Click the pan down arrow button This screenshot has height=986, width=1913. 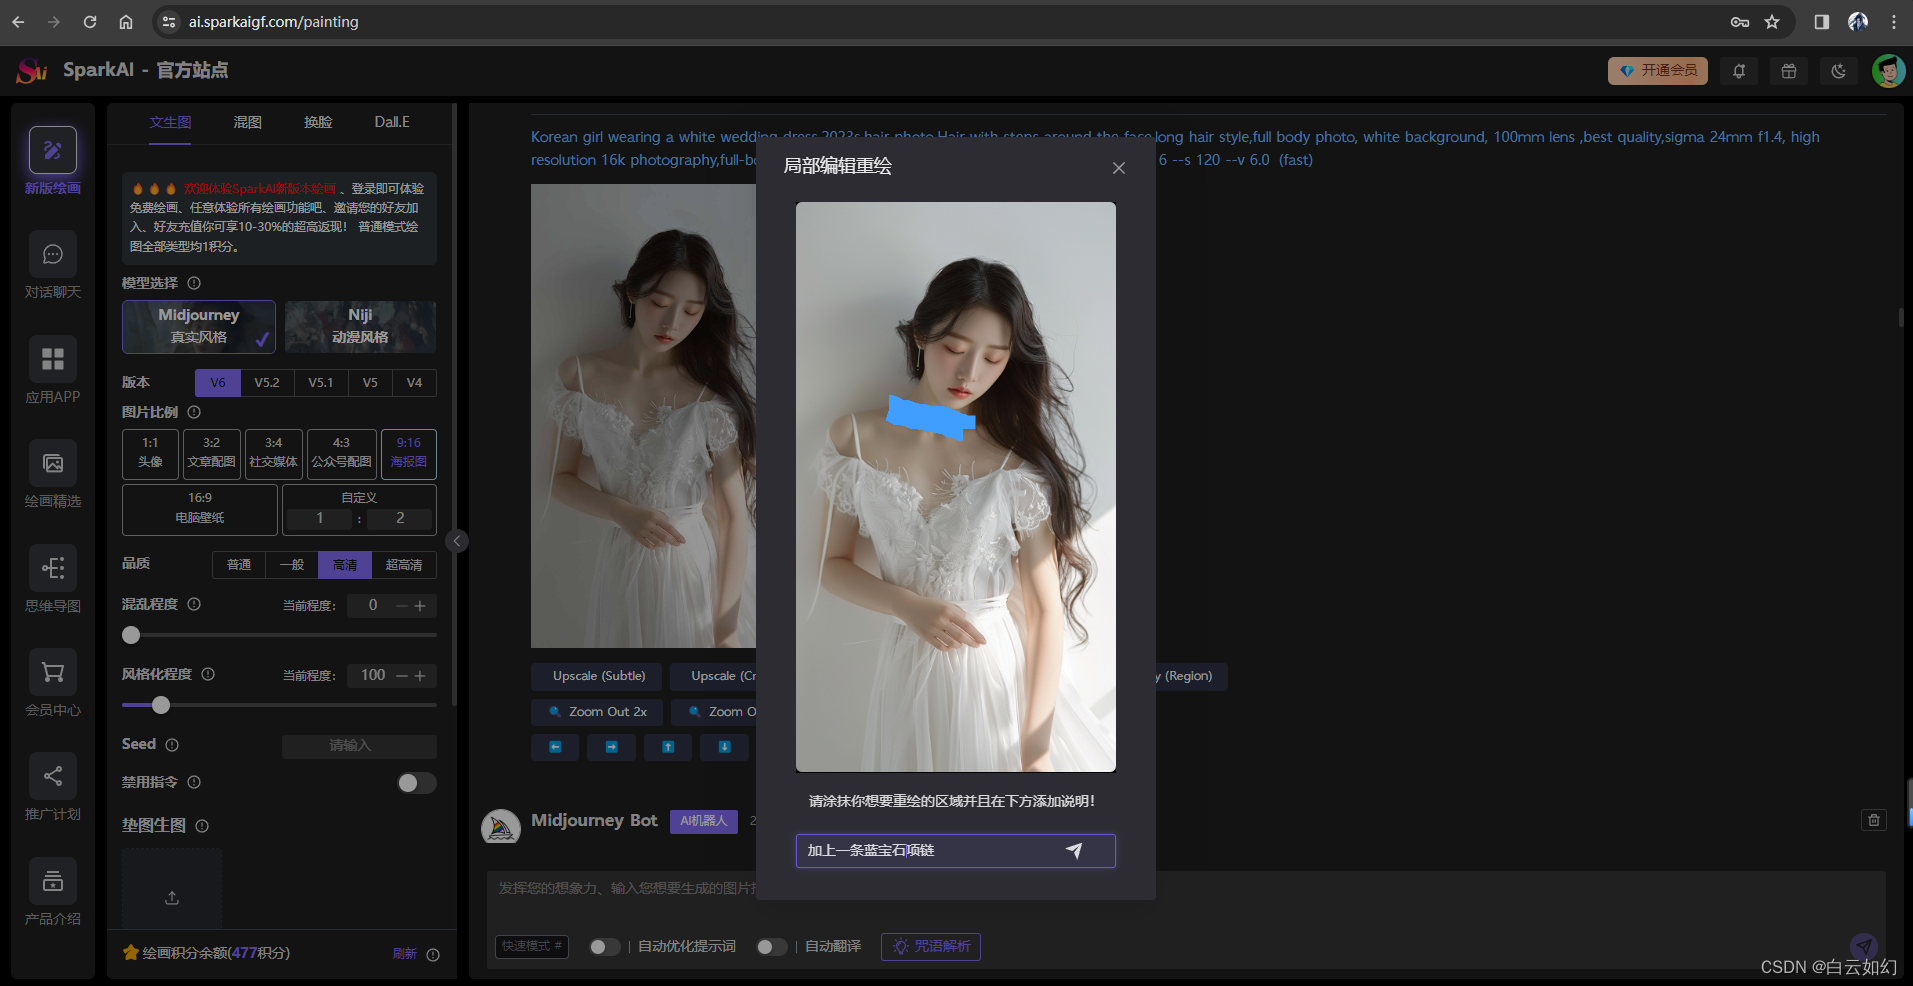click(725, 747)
